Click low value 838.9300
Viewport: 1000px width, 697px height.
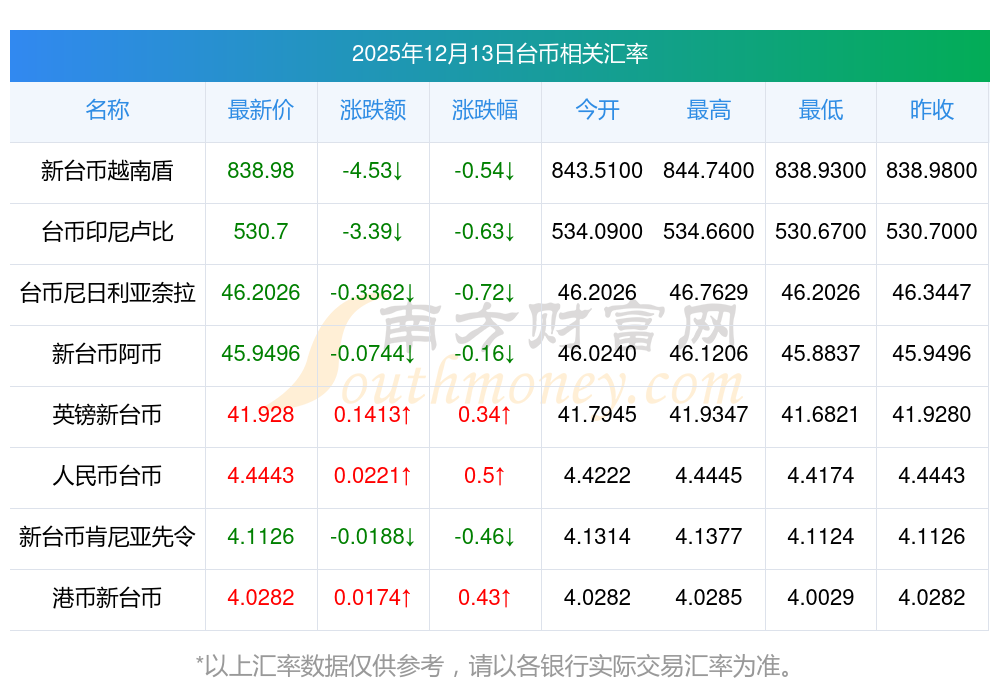click(821, 171)
